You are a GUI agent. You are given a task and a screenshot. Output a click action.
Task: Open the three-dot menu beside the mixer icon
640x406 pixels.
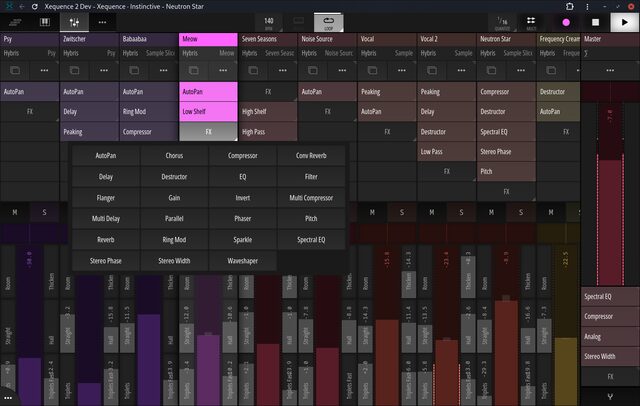pyautogui.click(x=102, y=22)
